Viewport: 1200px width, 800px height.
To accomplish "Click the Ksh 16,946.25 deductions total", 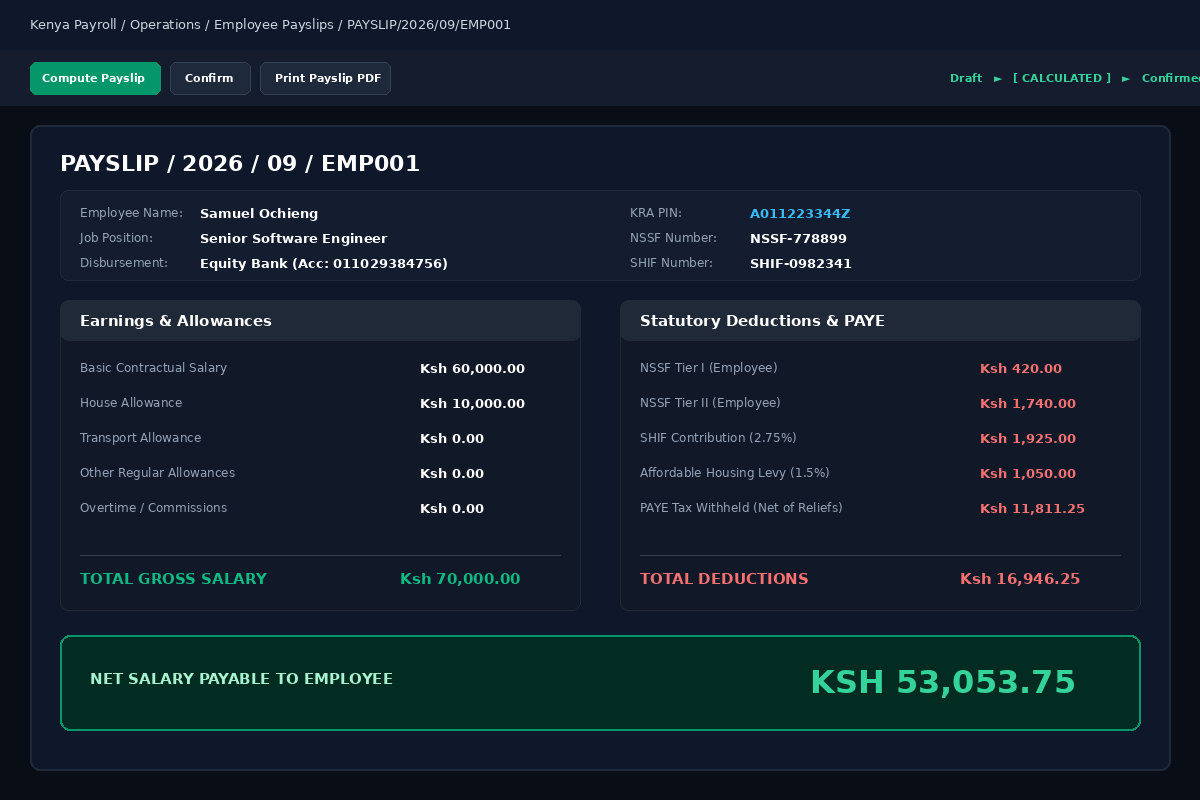I will coord(1020,579).
